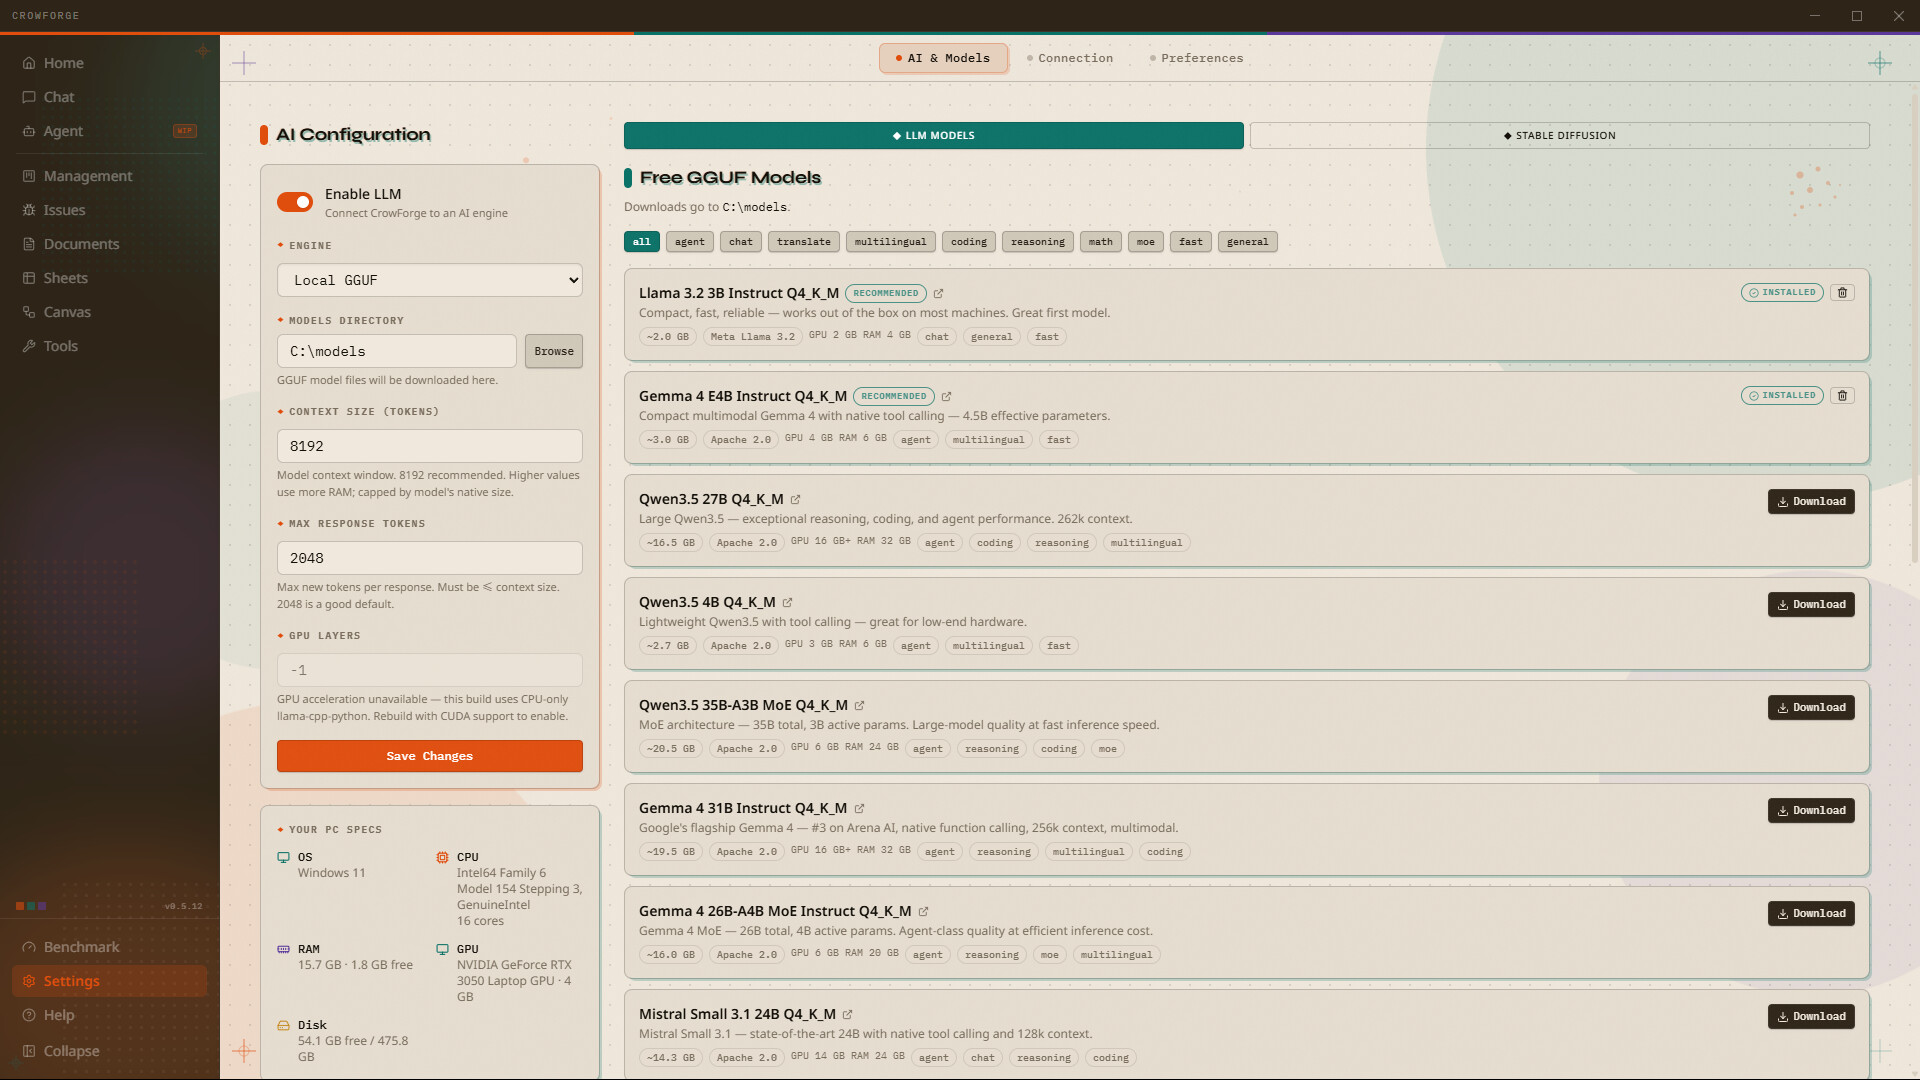1920x1080 pixels.
Task: Click the Save Changes button
Action: pyautogui.click(x=430, y=756)
